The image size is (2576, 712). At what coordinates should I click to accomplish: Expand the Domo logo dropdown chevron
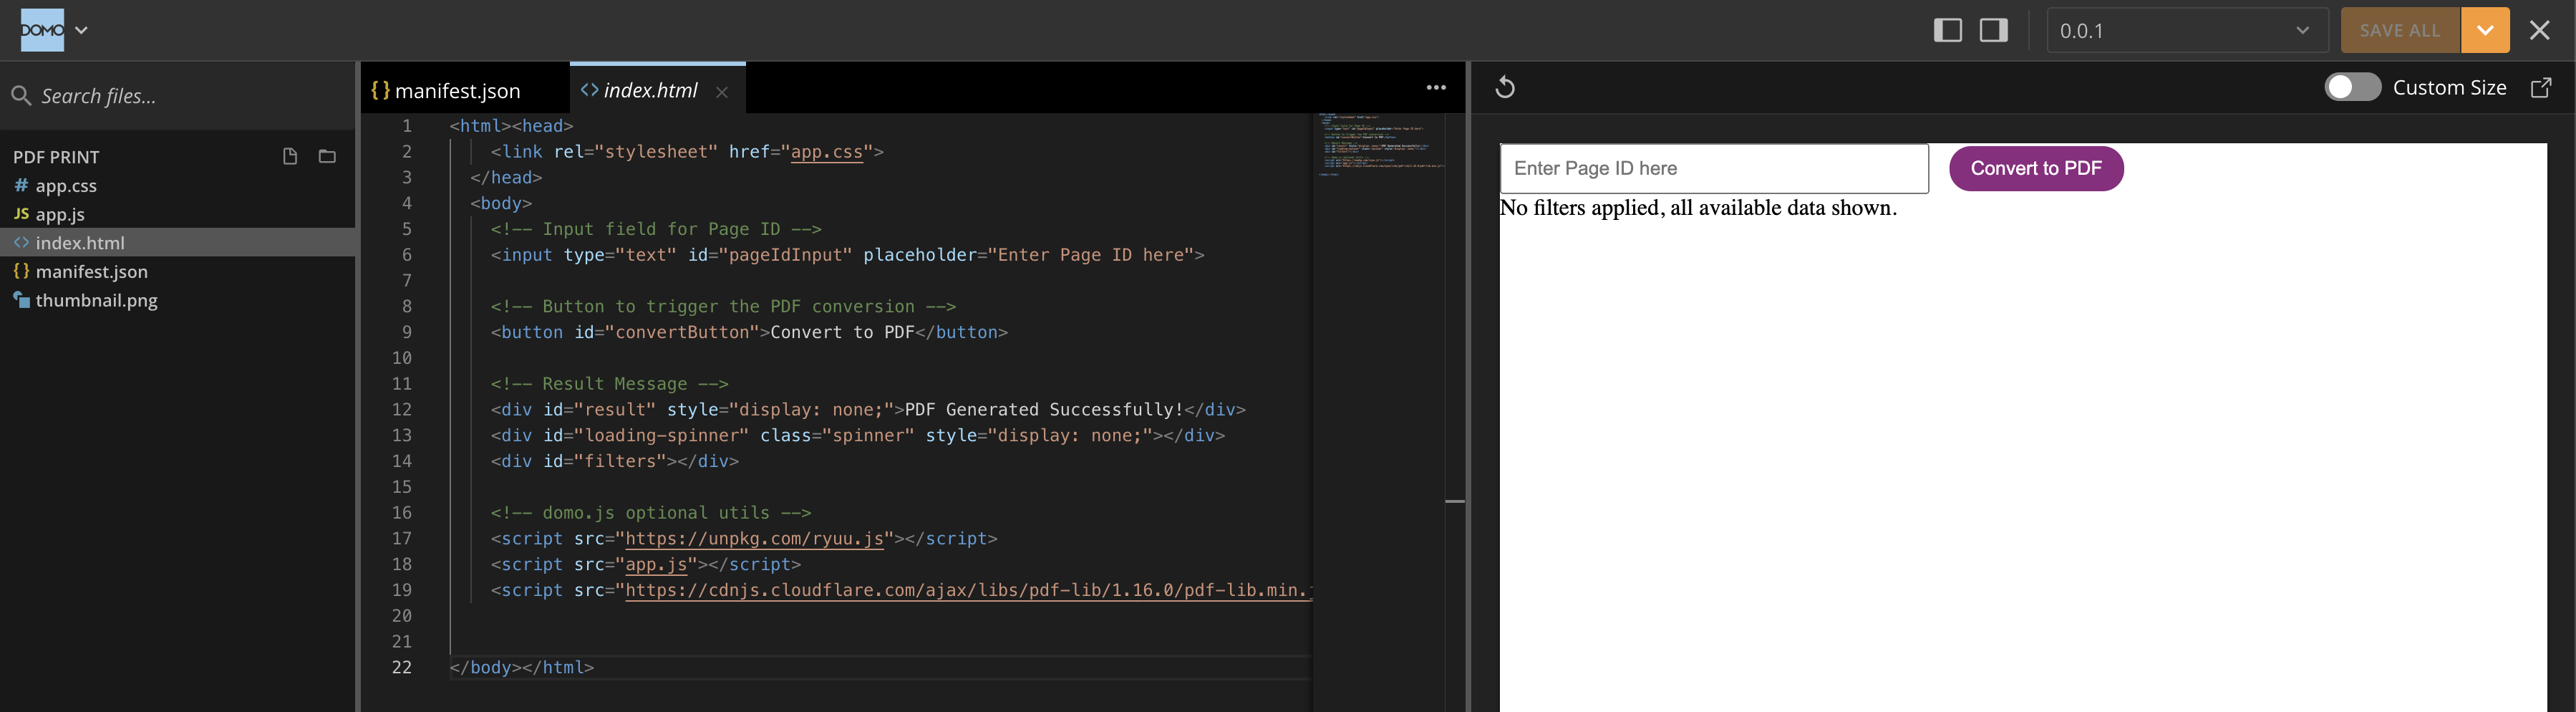(x=82, y=30)
